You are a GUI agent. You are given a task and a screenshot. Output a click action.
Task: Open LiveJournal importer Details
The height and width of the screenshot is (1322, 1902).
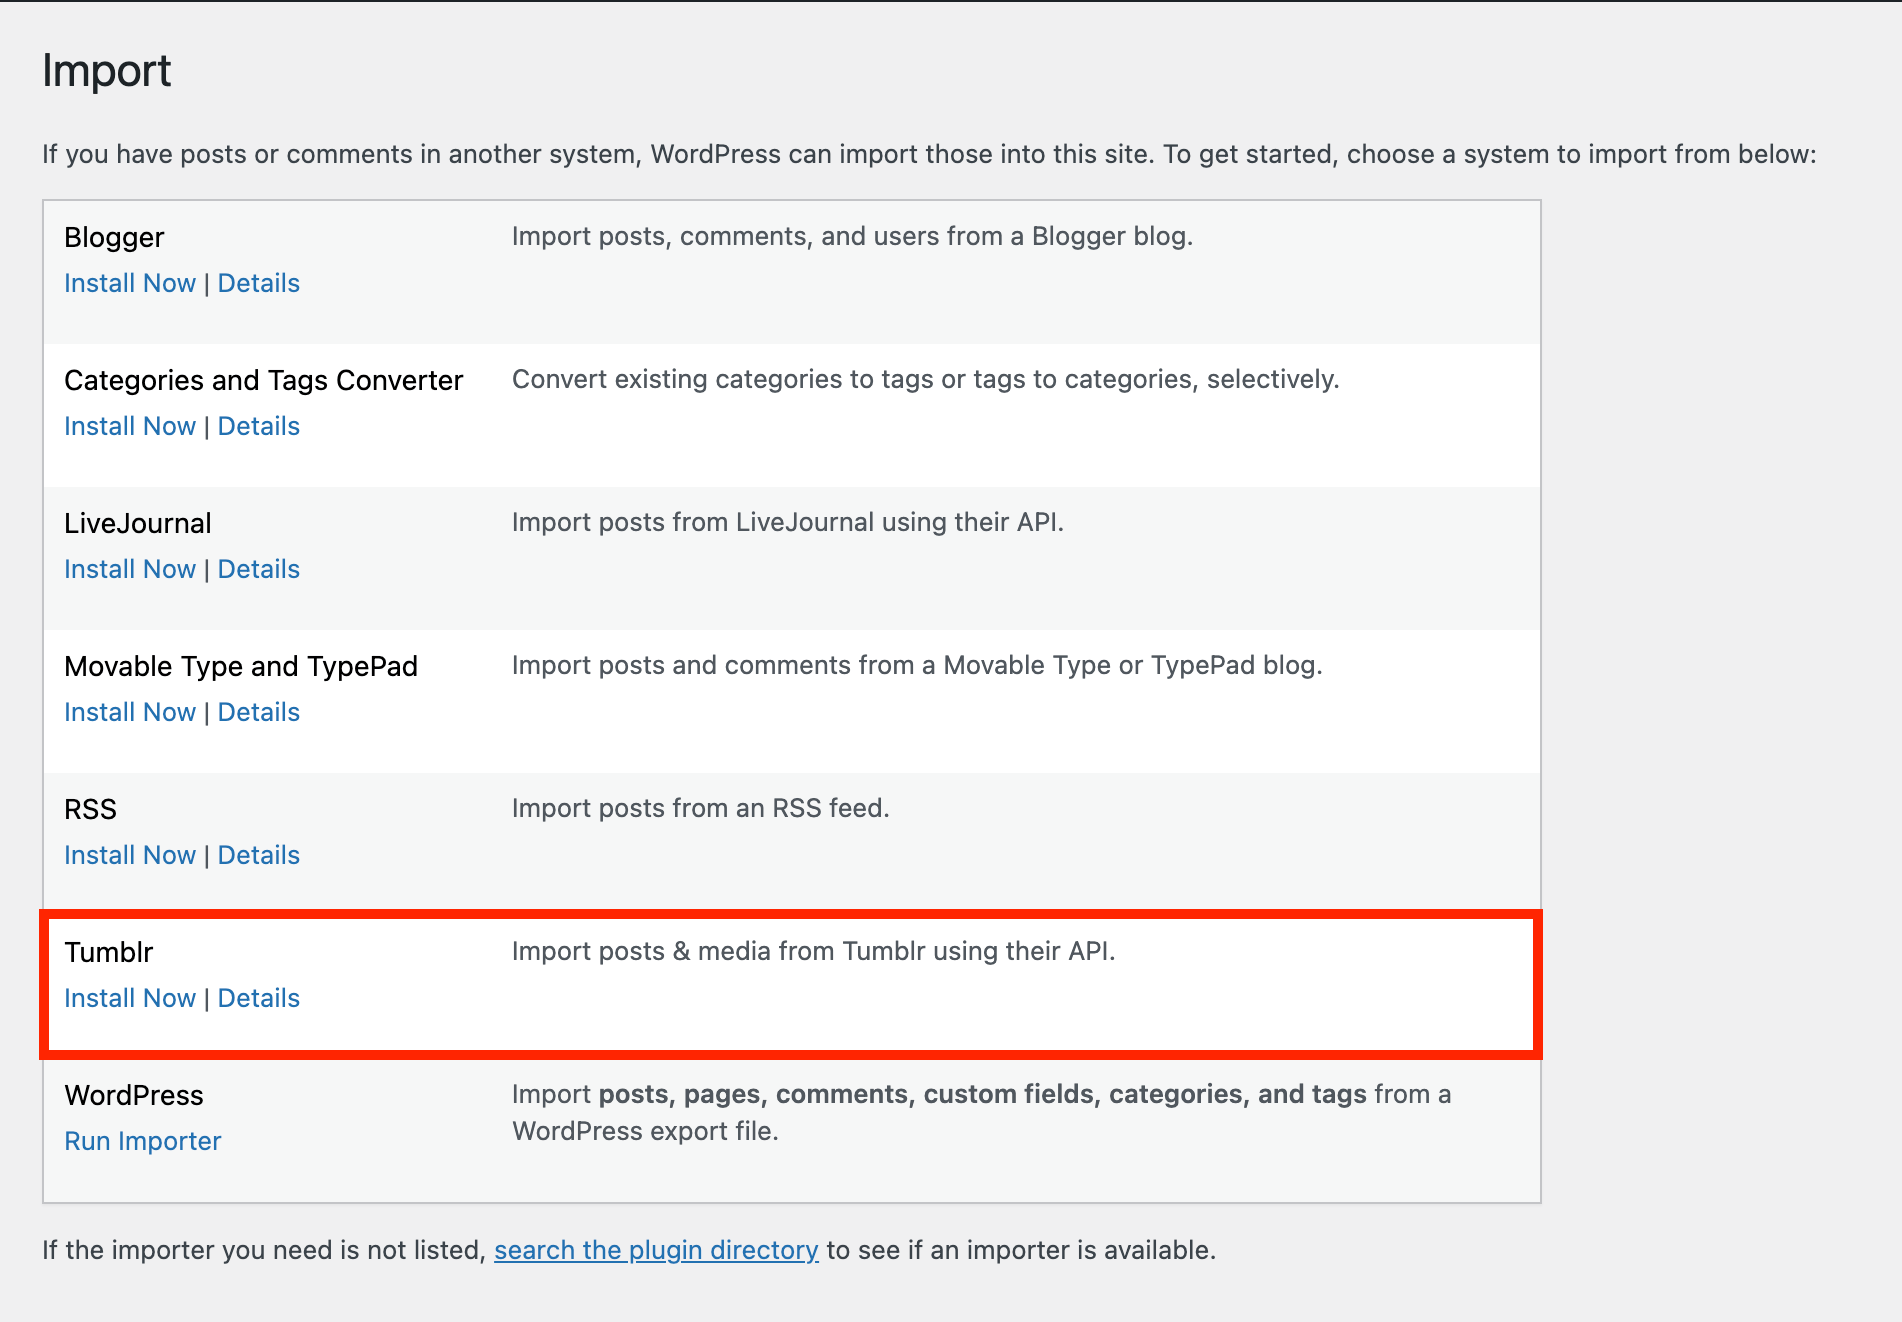[x=259, y=569]
